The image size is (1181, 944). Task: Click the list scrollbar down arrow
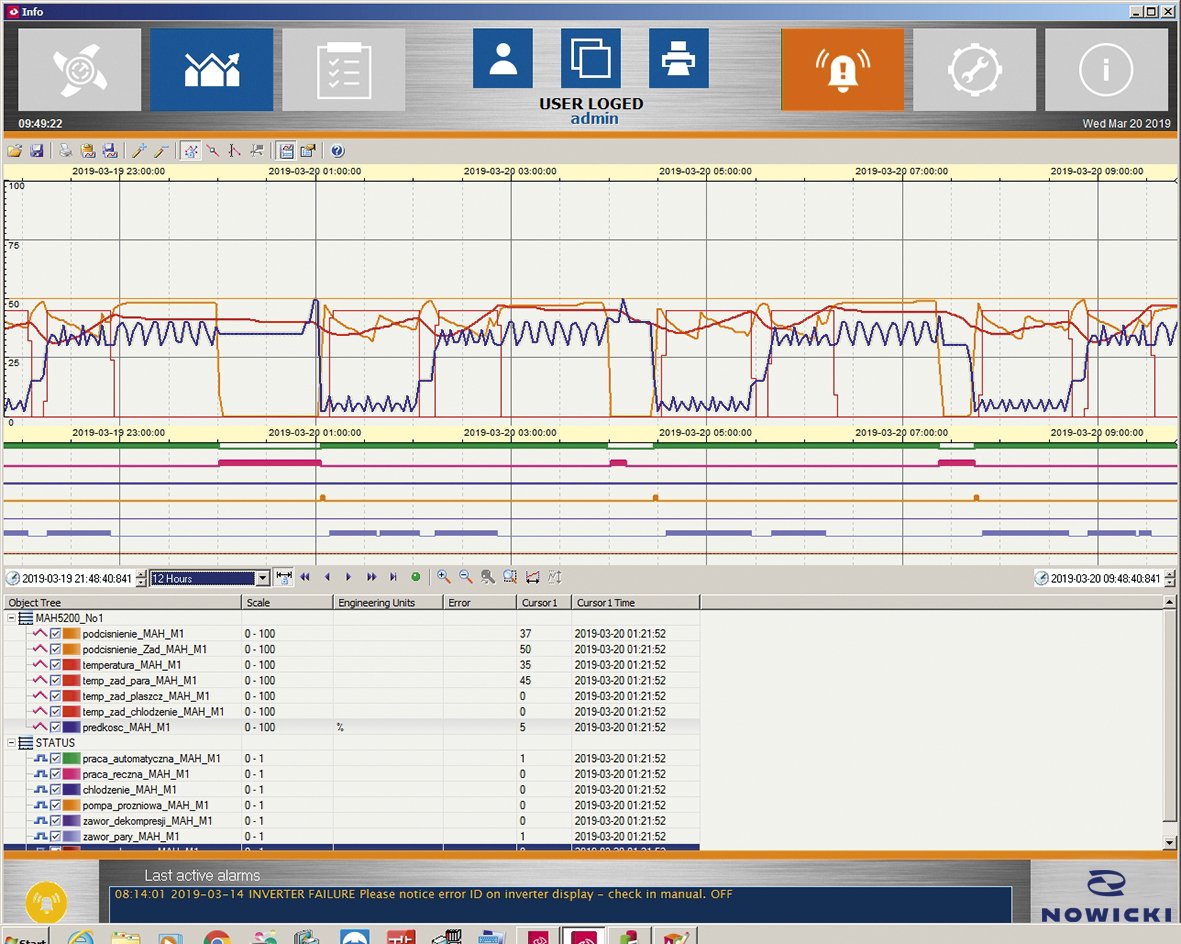(1169, 843)
